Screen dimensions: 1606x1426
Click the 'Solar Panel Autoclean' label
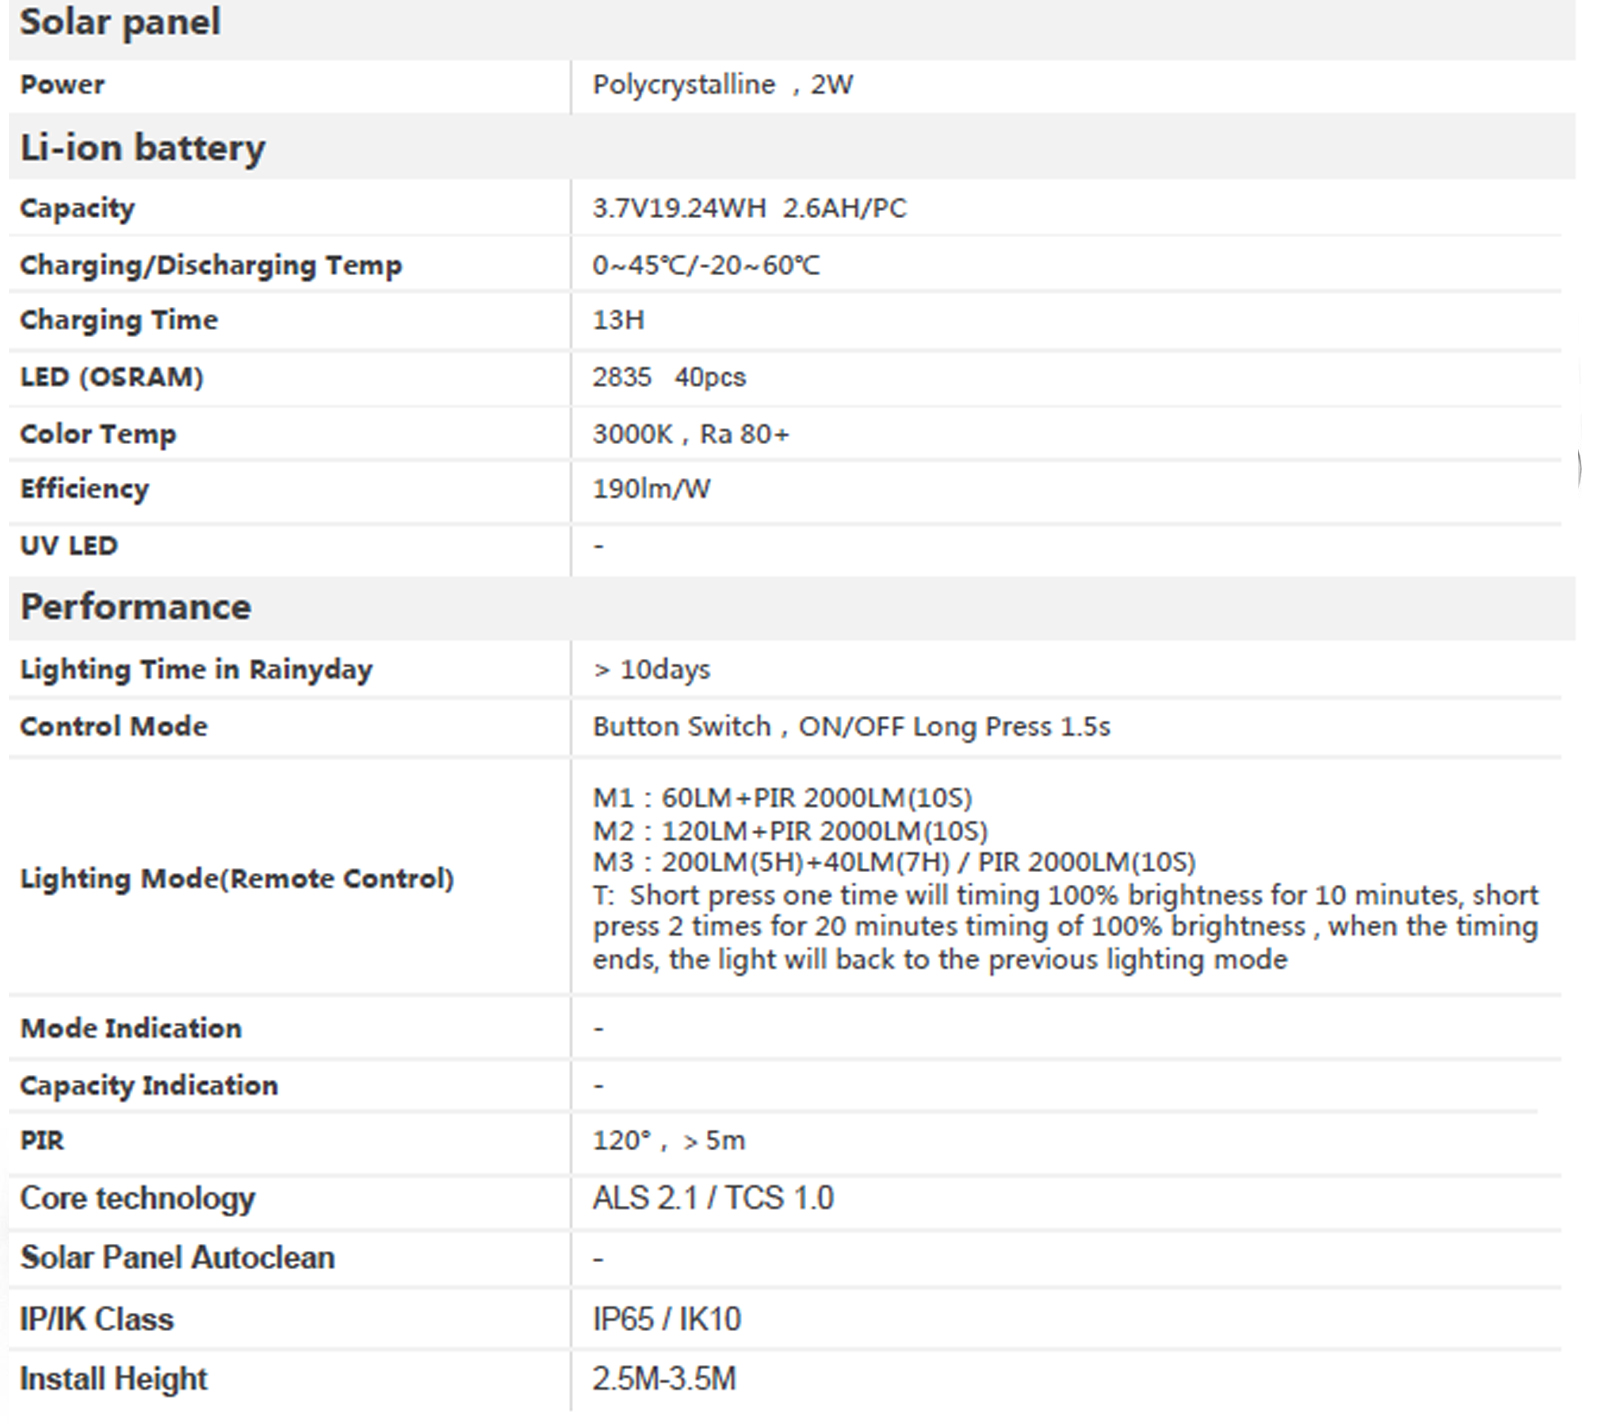178,1258
